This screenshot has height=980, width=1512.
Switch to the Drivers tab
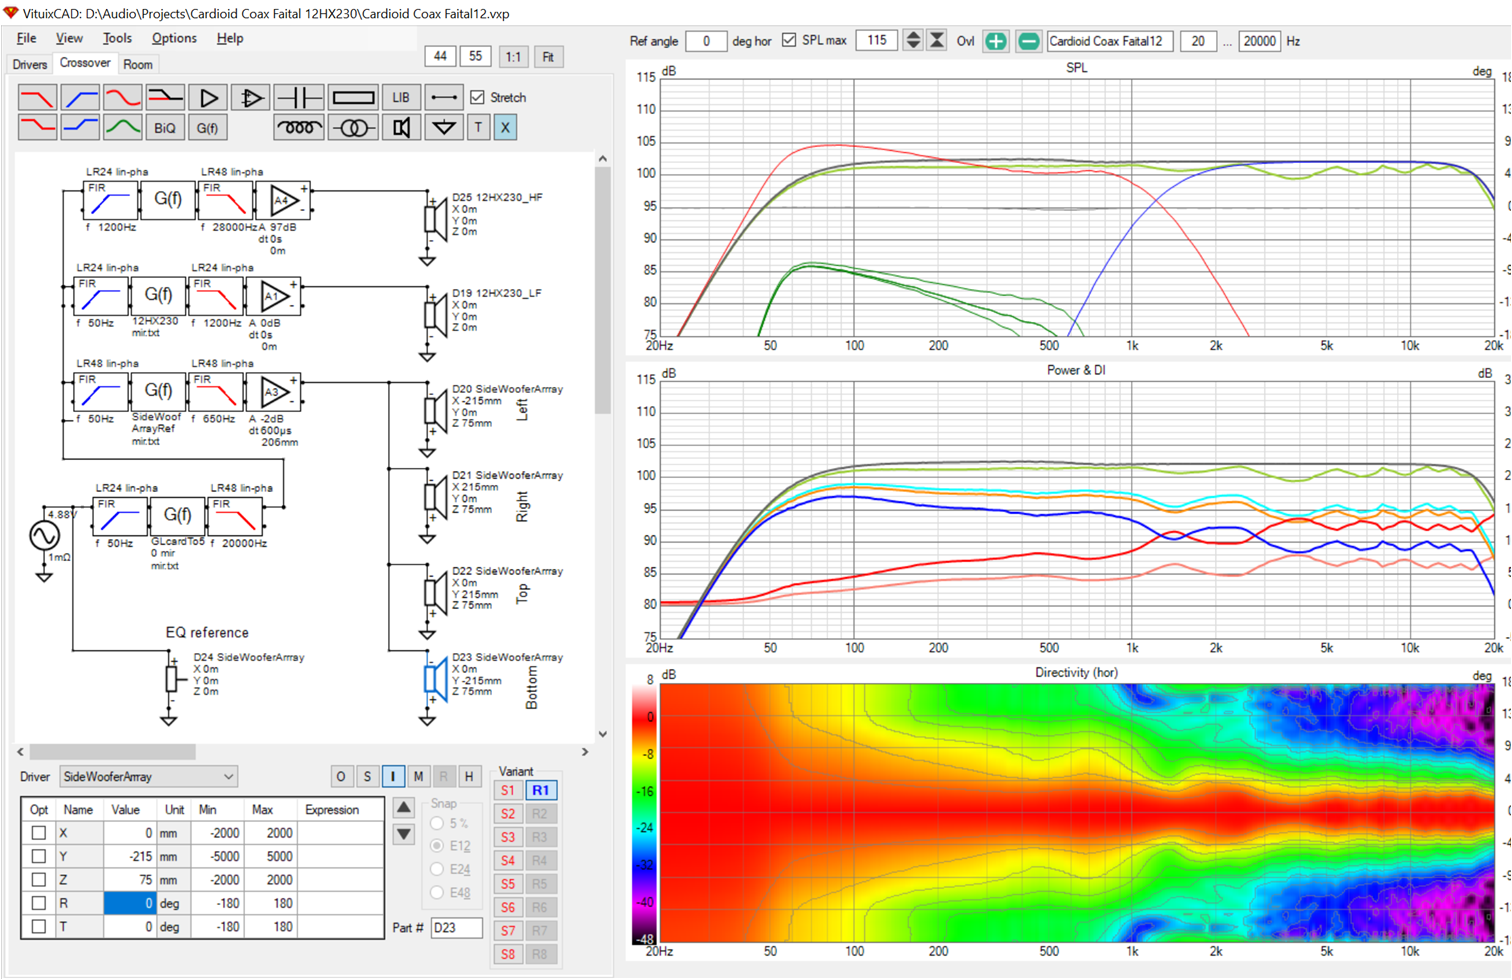(x=29, y=65)
